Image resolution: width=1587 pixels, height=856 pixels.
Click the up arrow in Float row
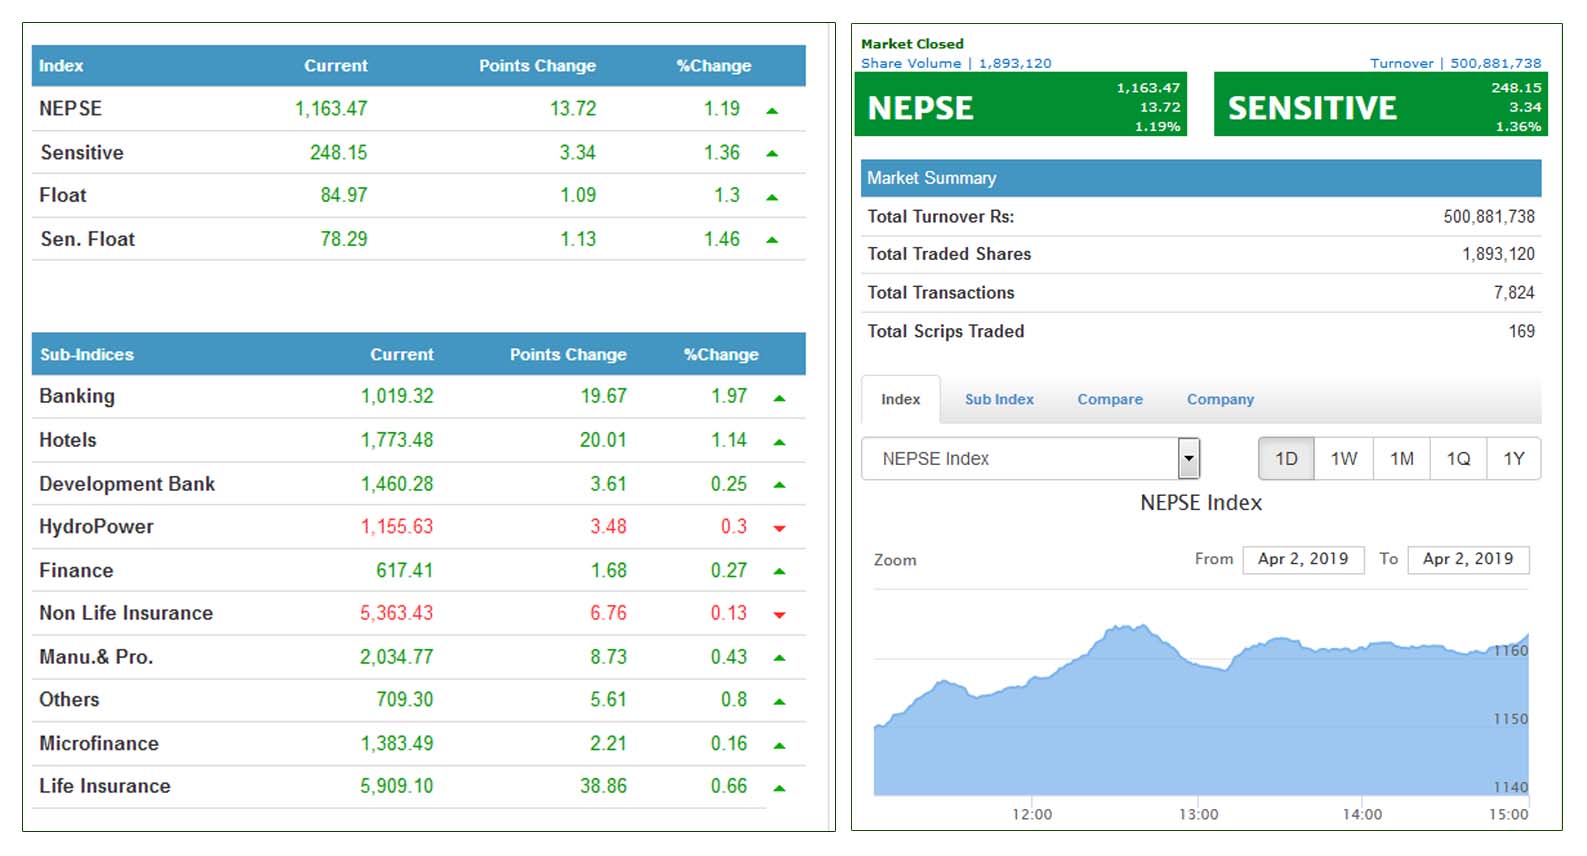tap(772, 198)
